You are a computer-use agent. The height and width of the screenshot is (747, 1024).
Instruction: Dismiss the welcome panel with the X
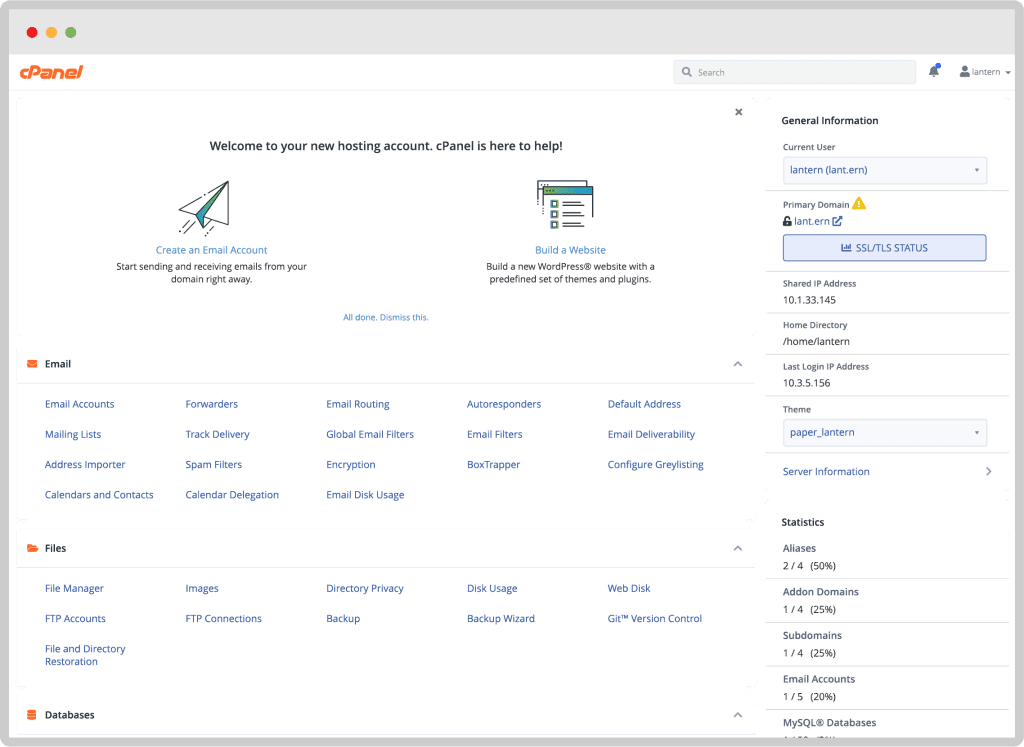click(x=739, y=112)
